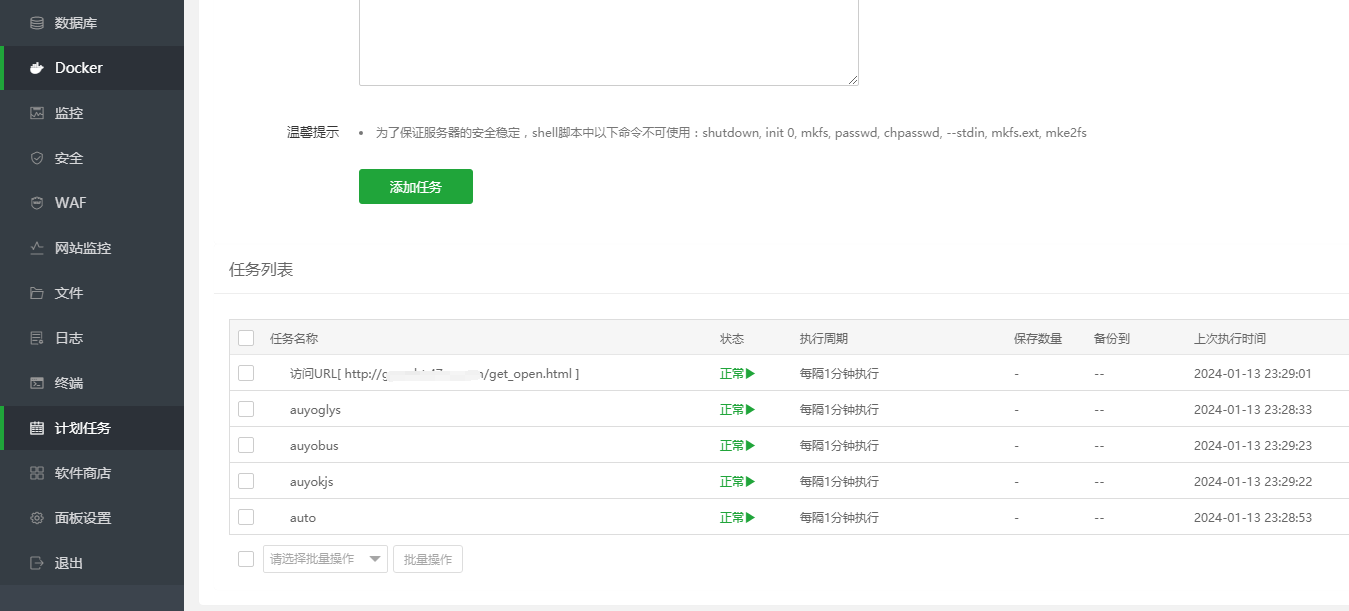Click the WAF shield icon
The height and width of the screenshot is (611, 1349).
point(37,203)
